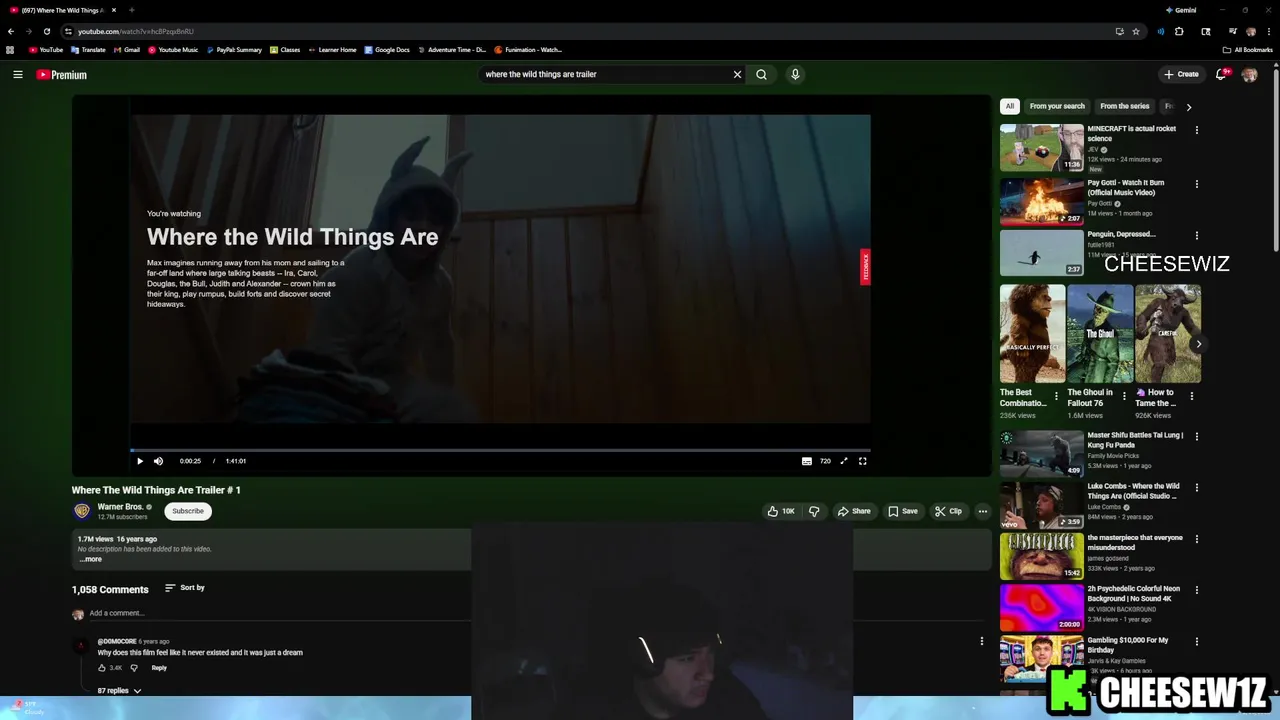Image resolution: width=1280 pixels, height=720 pixels.
Task: Open the MINECRAFT is actual rocket science thumbnail
Action: pyautogui.click(x=1042, y=148)
